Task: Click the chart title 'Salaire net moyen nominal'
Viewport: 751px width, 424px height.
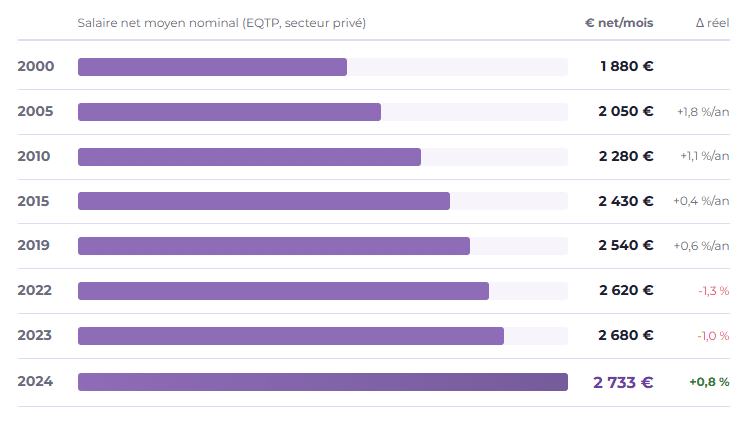Action: coord(158,23)
